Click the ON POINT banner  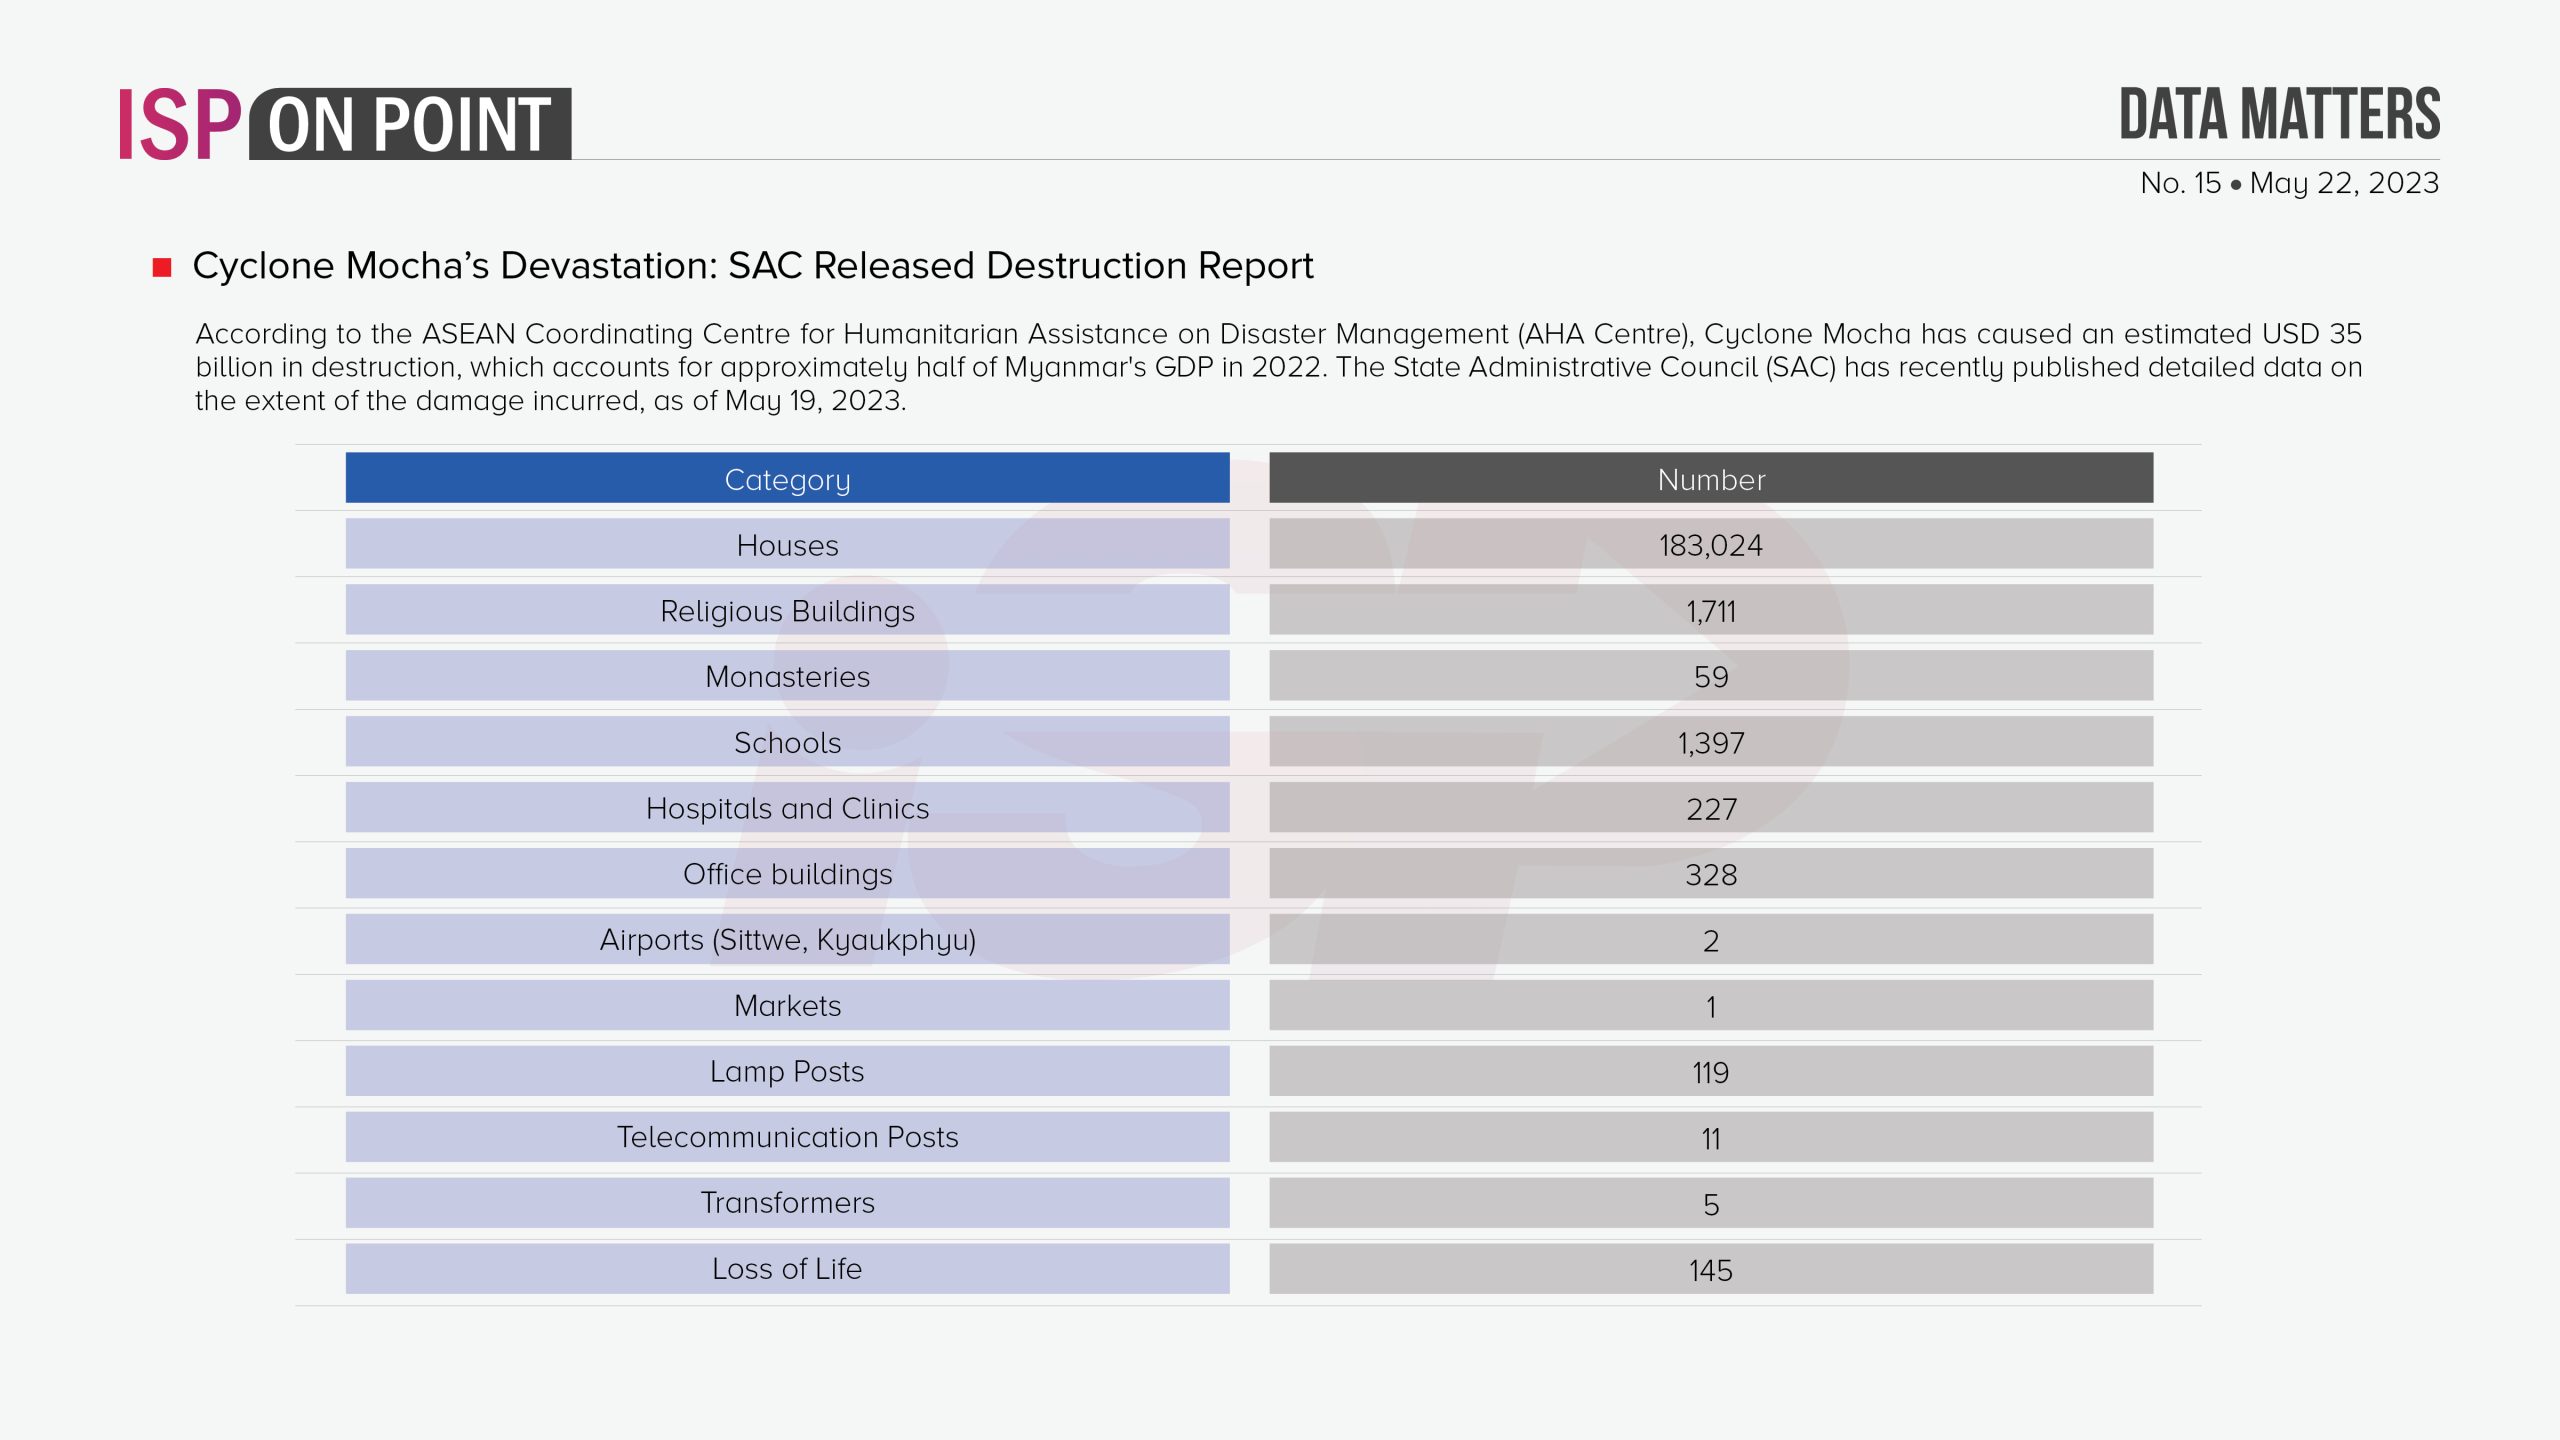[x=410, y=124]
